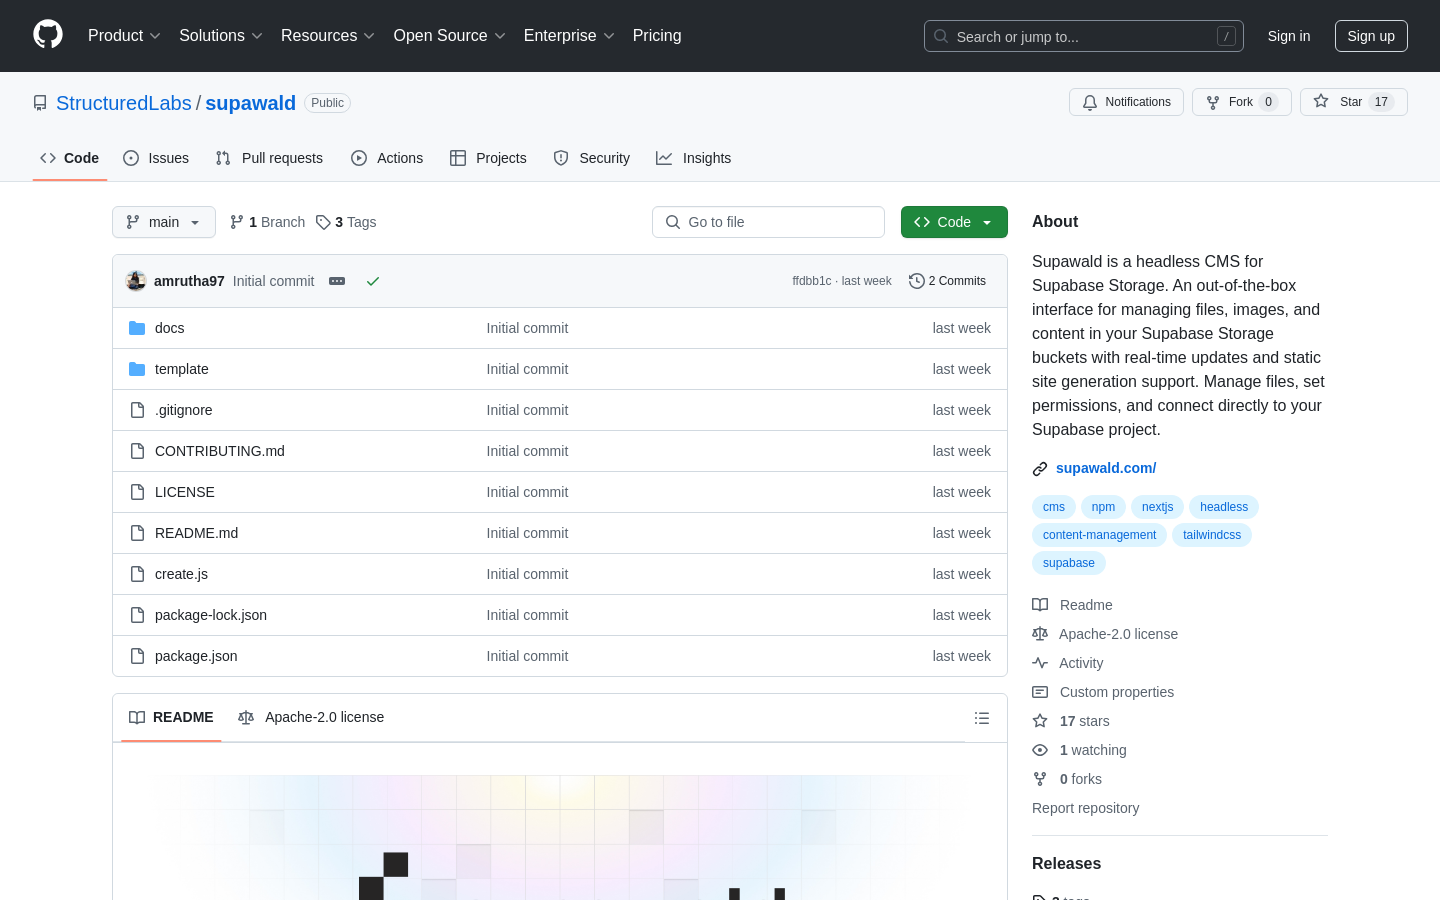Click the Sign up button
The width and height of the screenshot is (1440, 900).
(x=1371, y=36)
